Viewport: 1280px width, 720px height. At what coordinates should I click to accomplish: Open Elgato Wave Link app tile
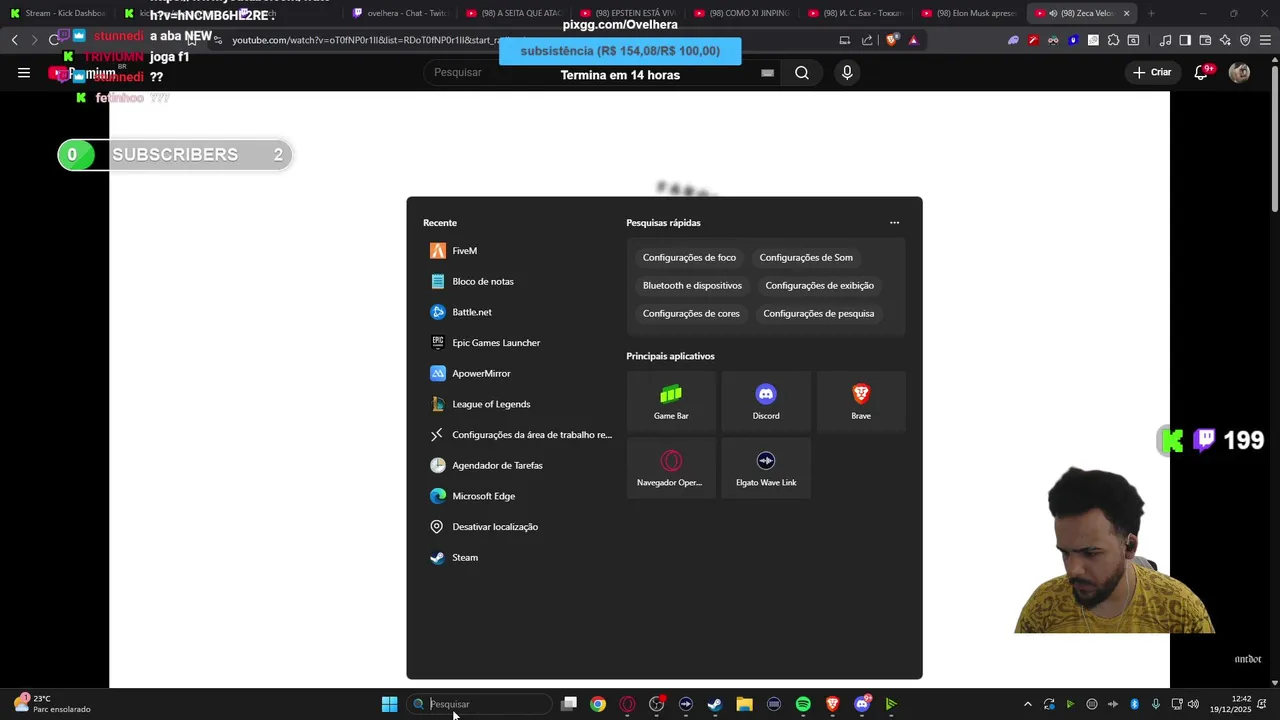[766, 469]
